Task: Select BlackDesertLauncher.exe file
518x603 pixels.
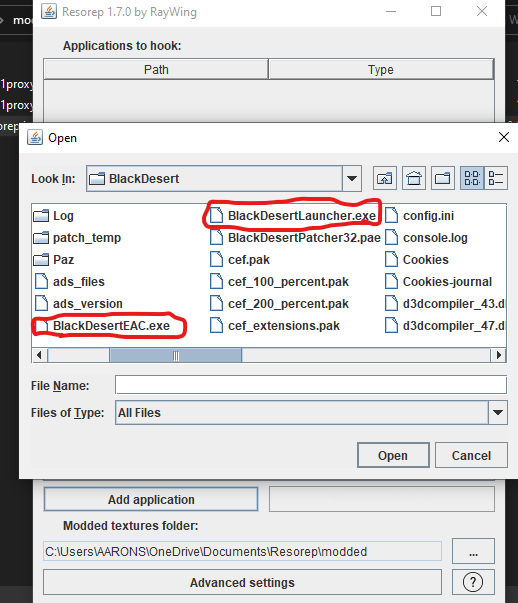Action: (x=293, y=216)
